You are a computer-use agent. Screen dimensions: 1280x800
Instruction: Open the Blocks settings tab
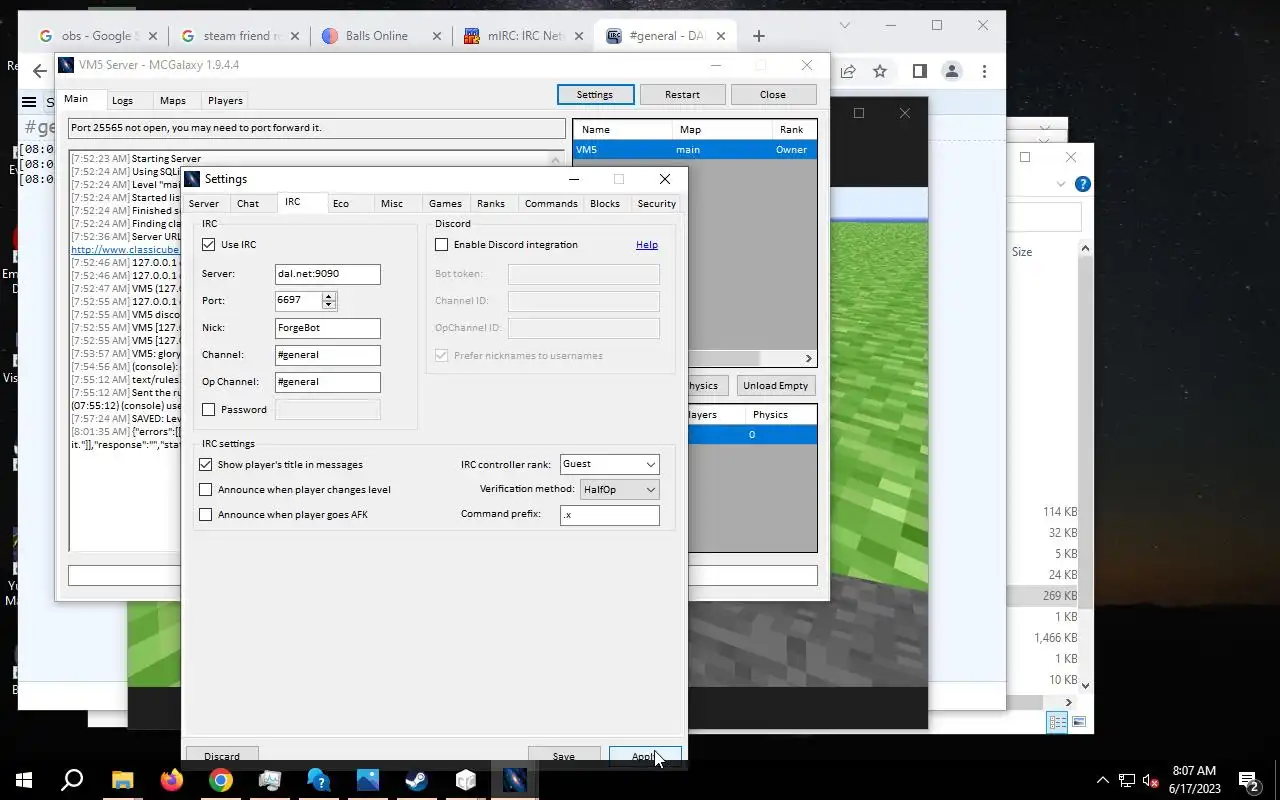(x=605, y=203)
